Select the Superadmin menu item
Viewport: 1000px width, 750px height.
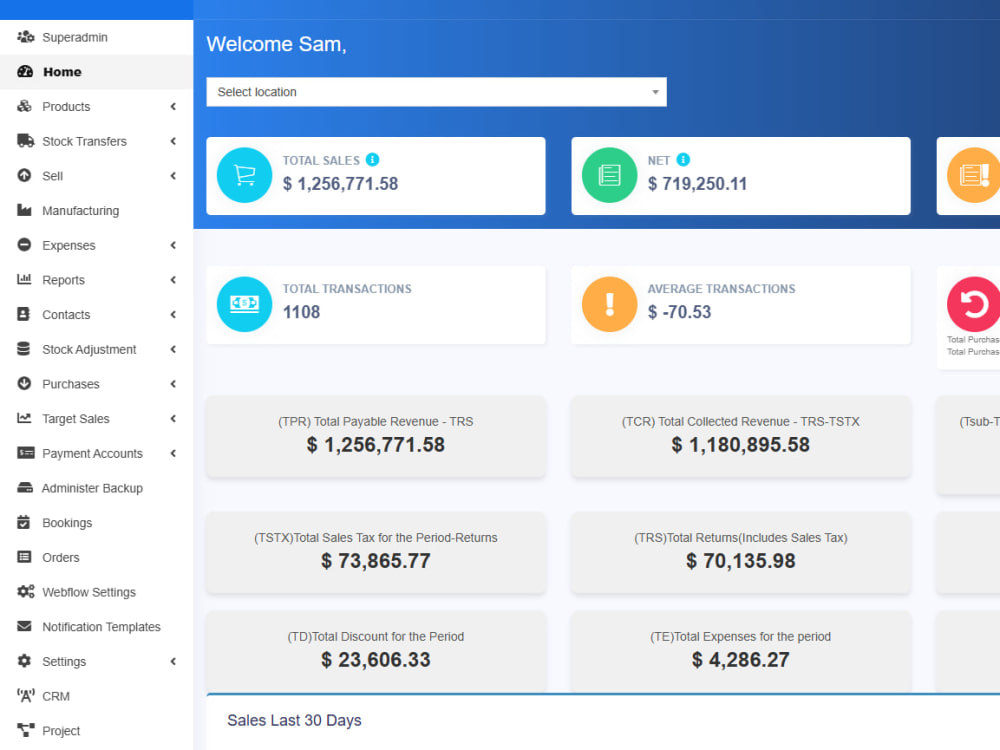coord(96,37)
